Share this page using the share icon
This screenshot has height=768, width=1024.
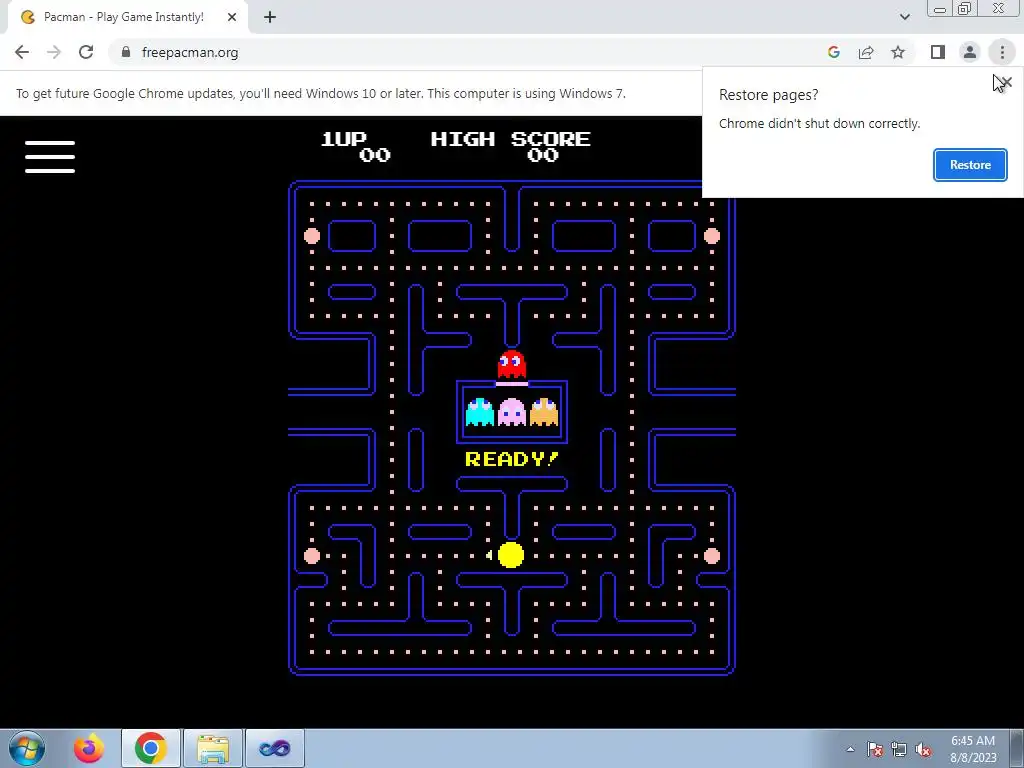866,52
